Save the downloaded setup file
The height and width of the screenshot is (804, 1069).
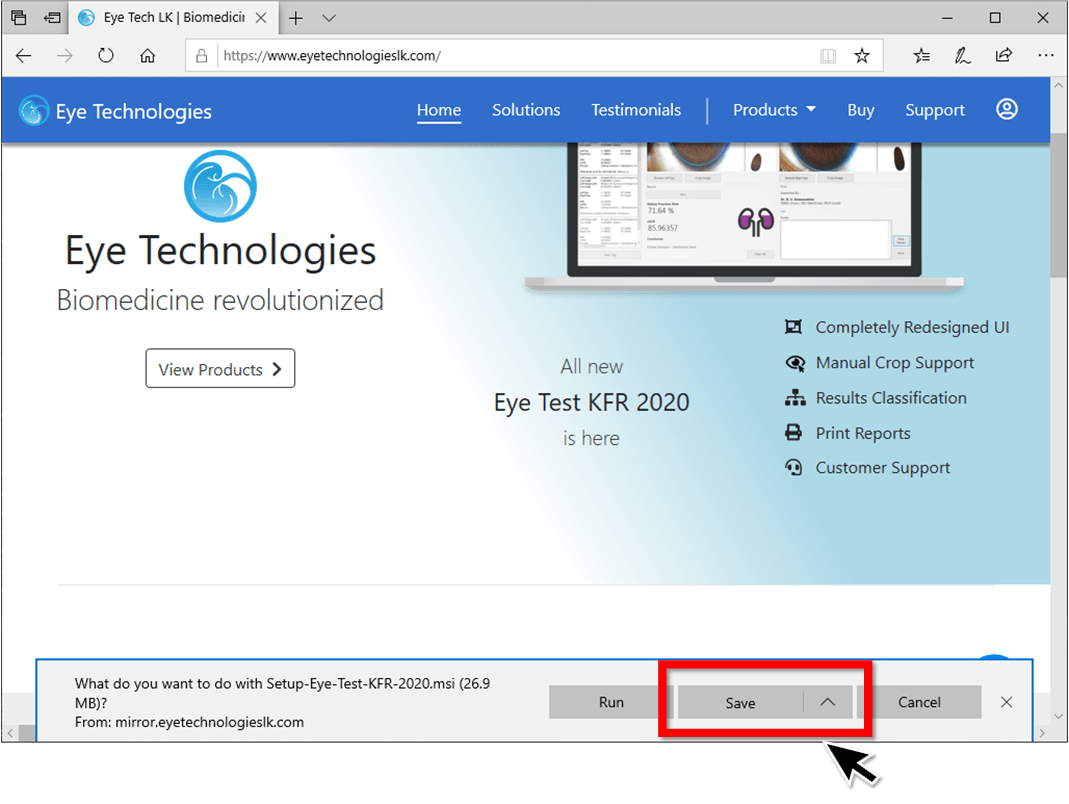click(x=740, y=702)
